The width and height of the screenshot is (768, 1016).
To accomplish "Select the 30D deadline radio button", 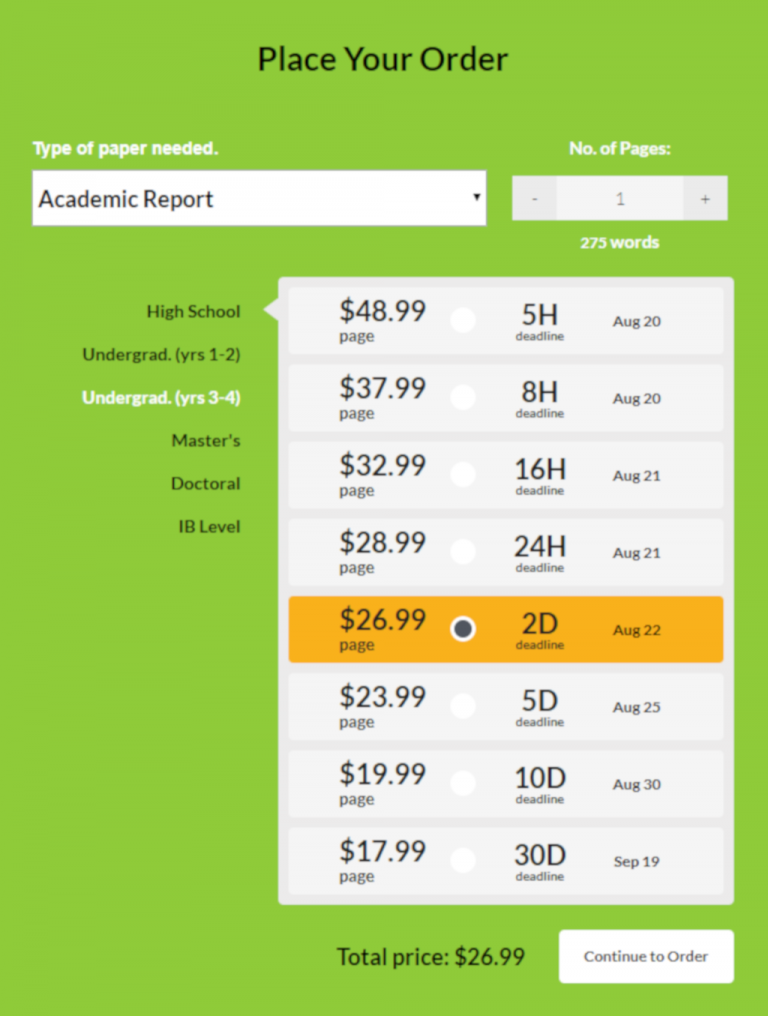I will click(463, 860).
